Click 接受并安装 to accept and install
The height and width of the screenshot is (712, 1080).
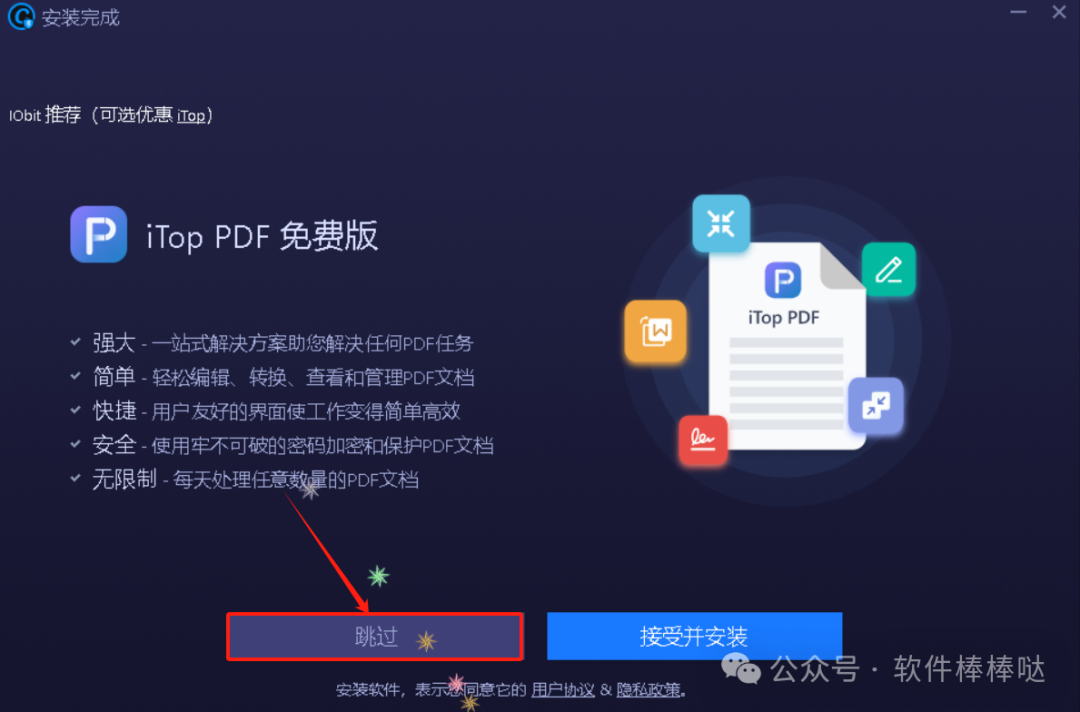click(694, 636)
